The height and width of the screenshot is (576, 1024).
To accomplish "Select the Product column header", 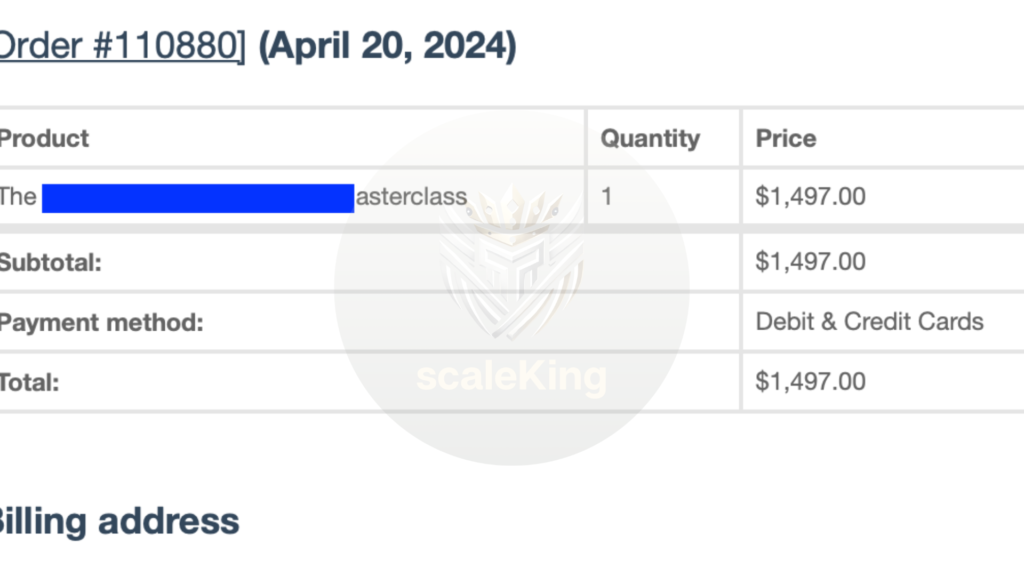I will pyautogui.click(x=44, y=138).
